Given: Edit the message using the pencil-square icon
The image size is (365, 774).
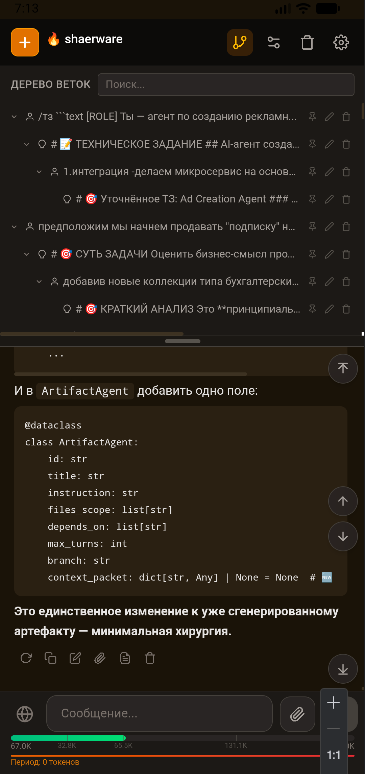Looking at the screenshot, I should click(x=75, y=658).
